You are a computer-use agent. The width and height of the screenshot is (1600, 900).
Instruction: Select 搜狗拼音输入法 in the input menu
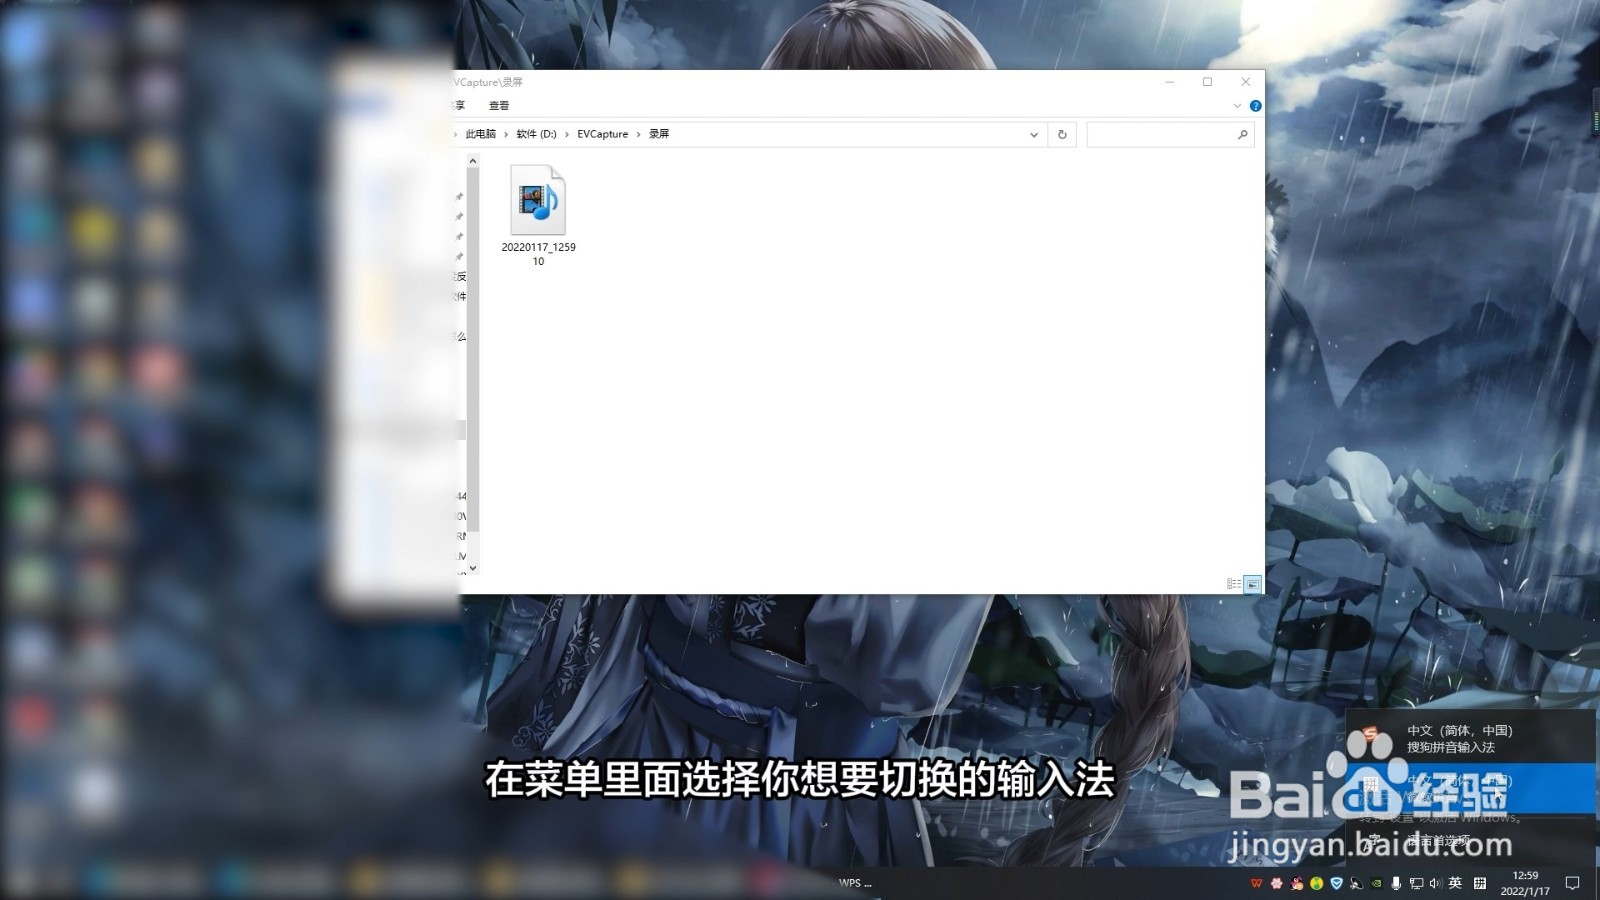pyautogui.click(x=1471, y=739)
